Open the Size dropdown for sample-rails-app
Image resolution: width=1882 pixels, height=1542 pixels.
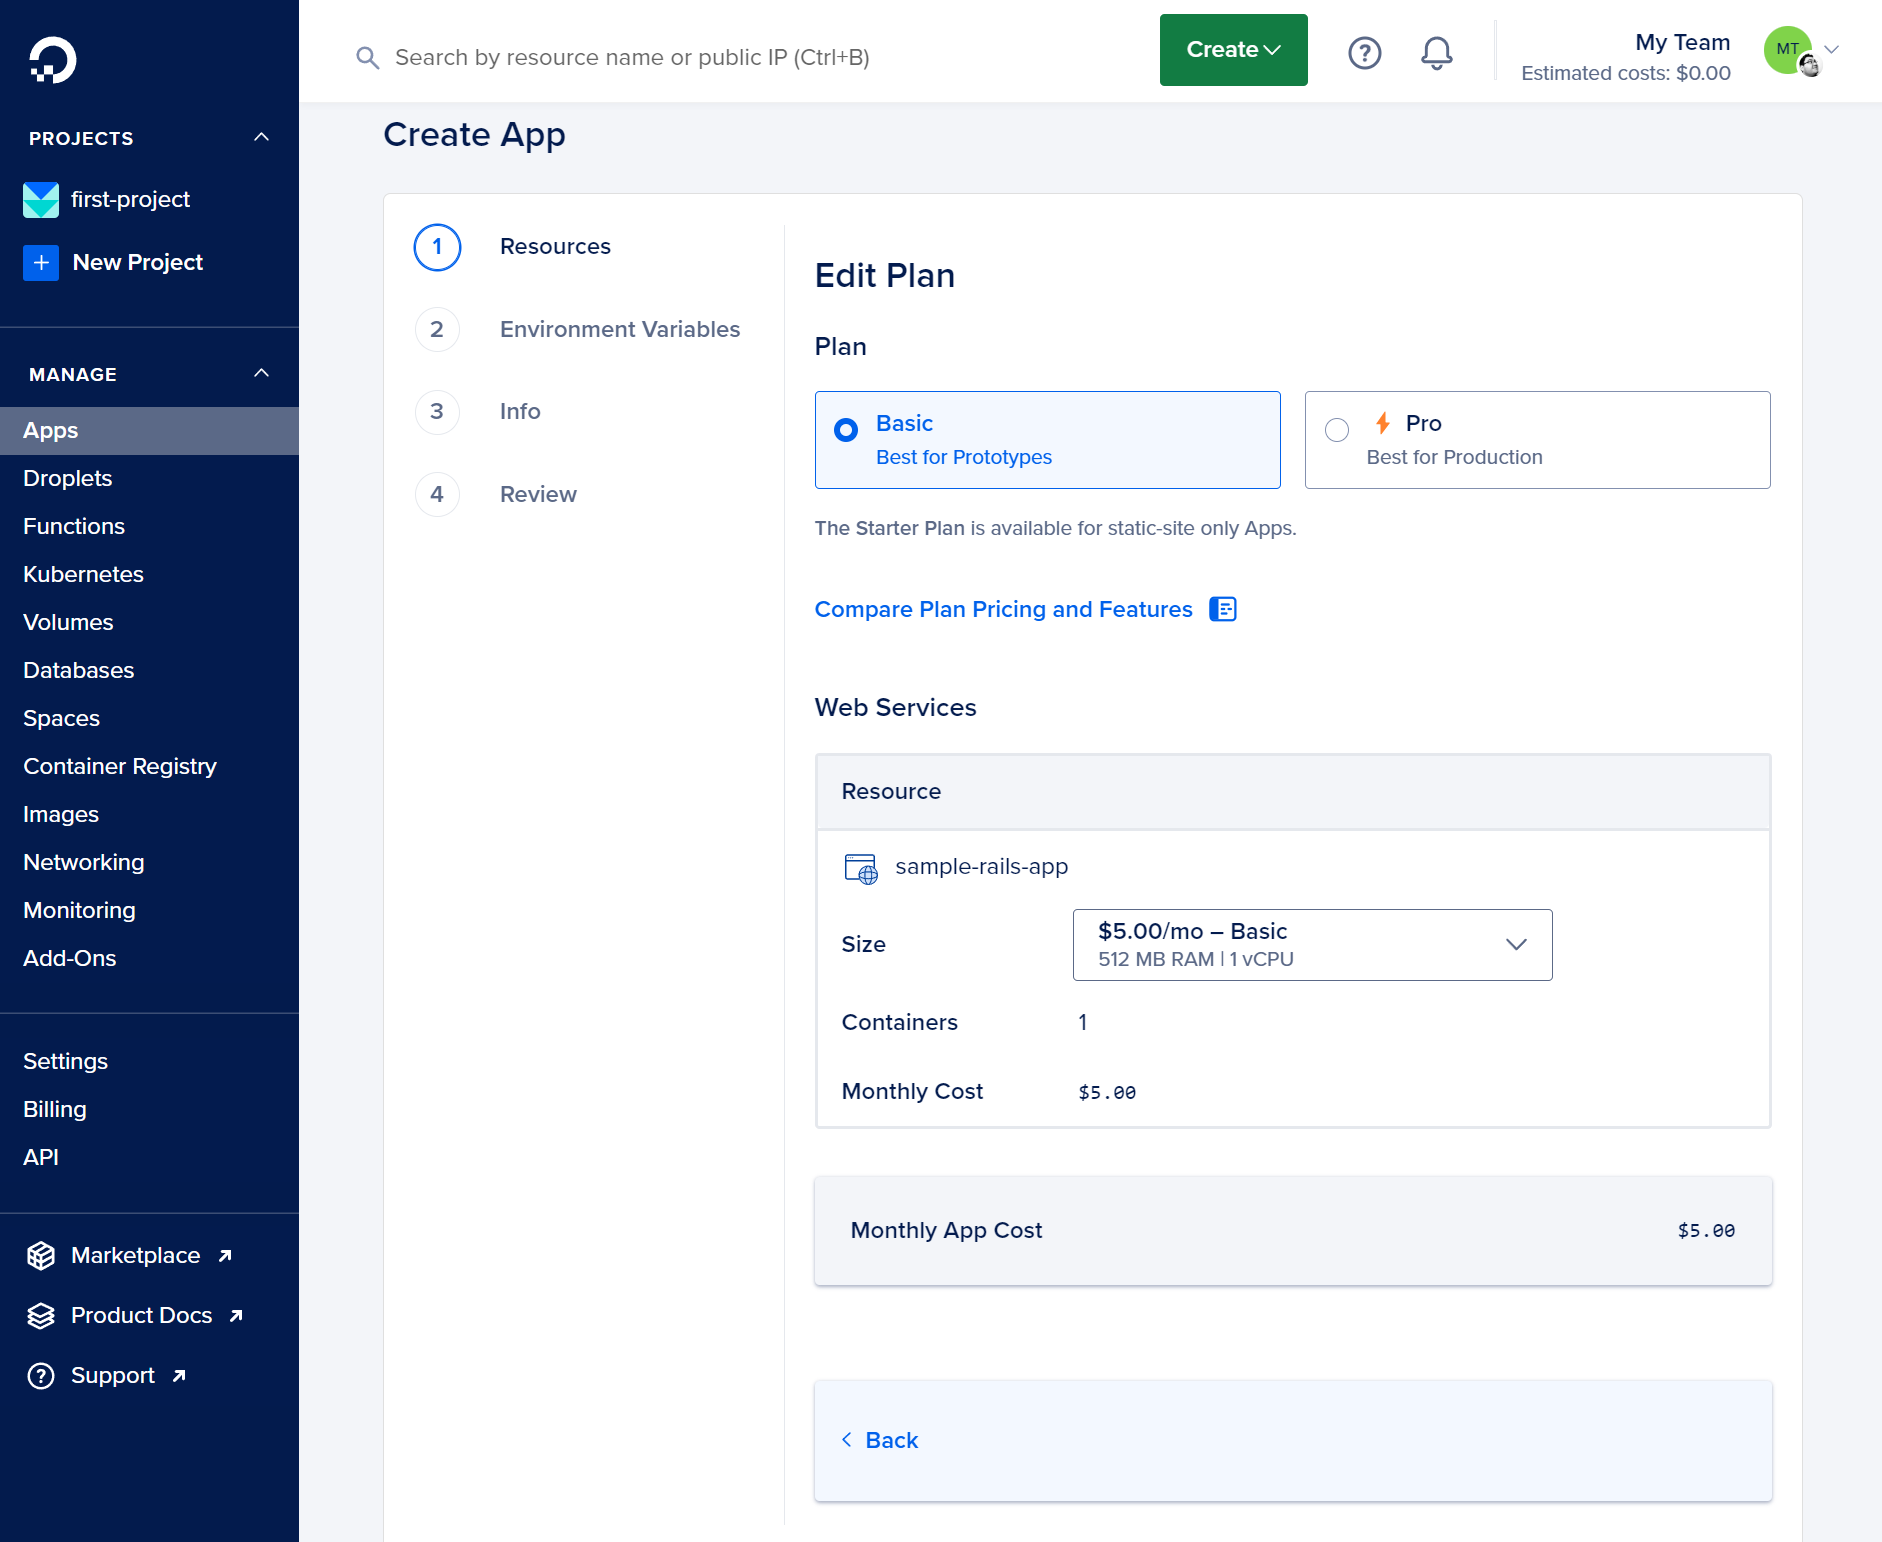1312,945
